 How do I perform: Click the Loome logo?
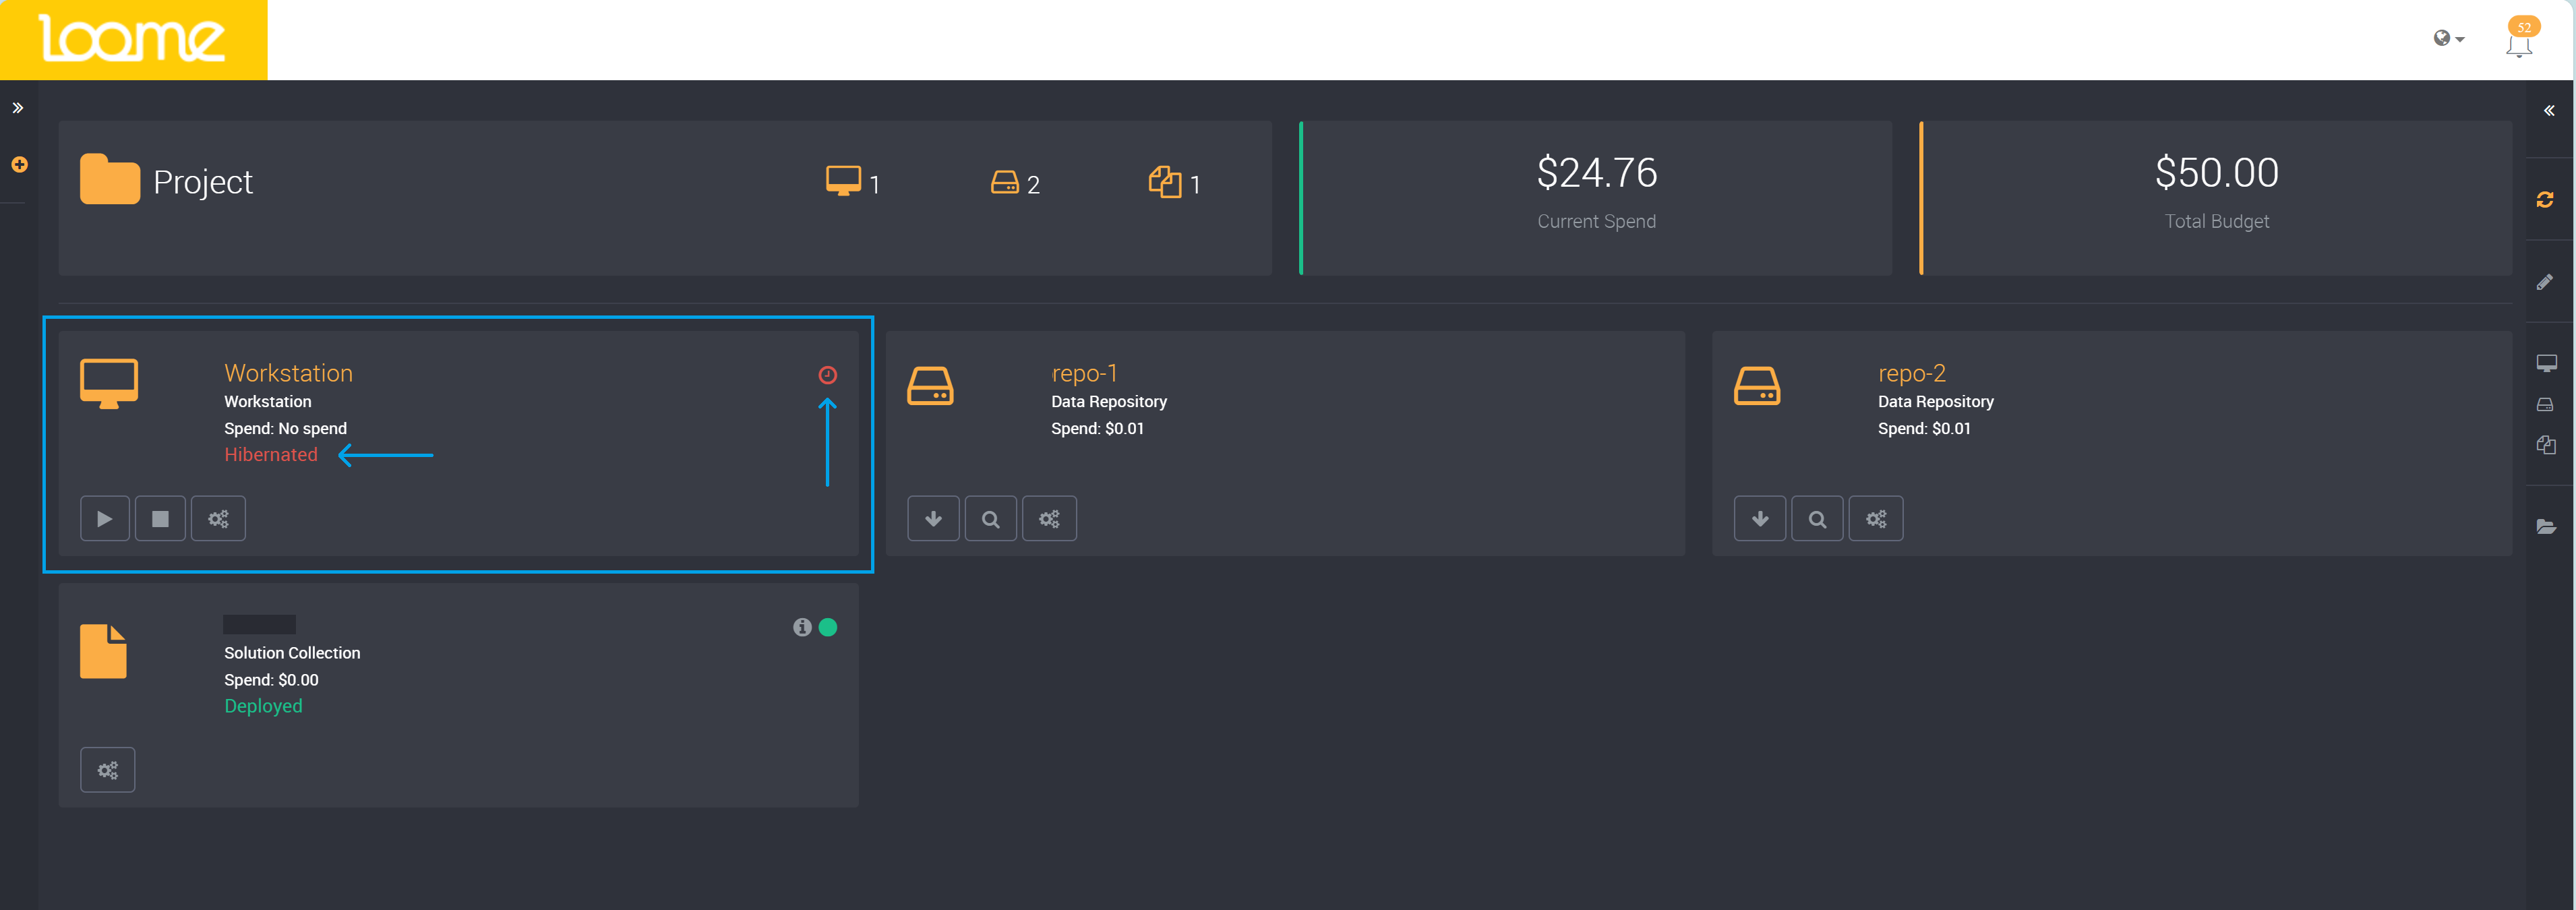coord(132,39)
